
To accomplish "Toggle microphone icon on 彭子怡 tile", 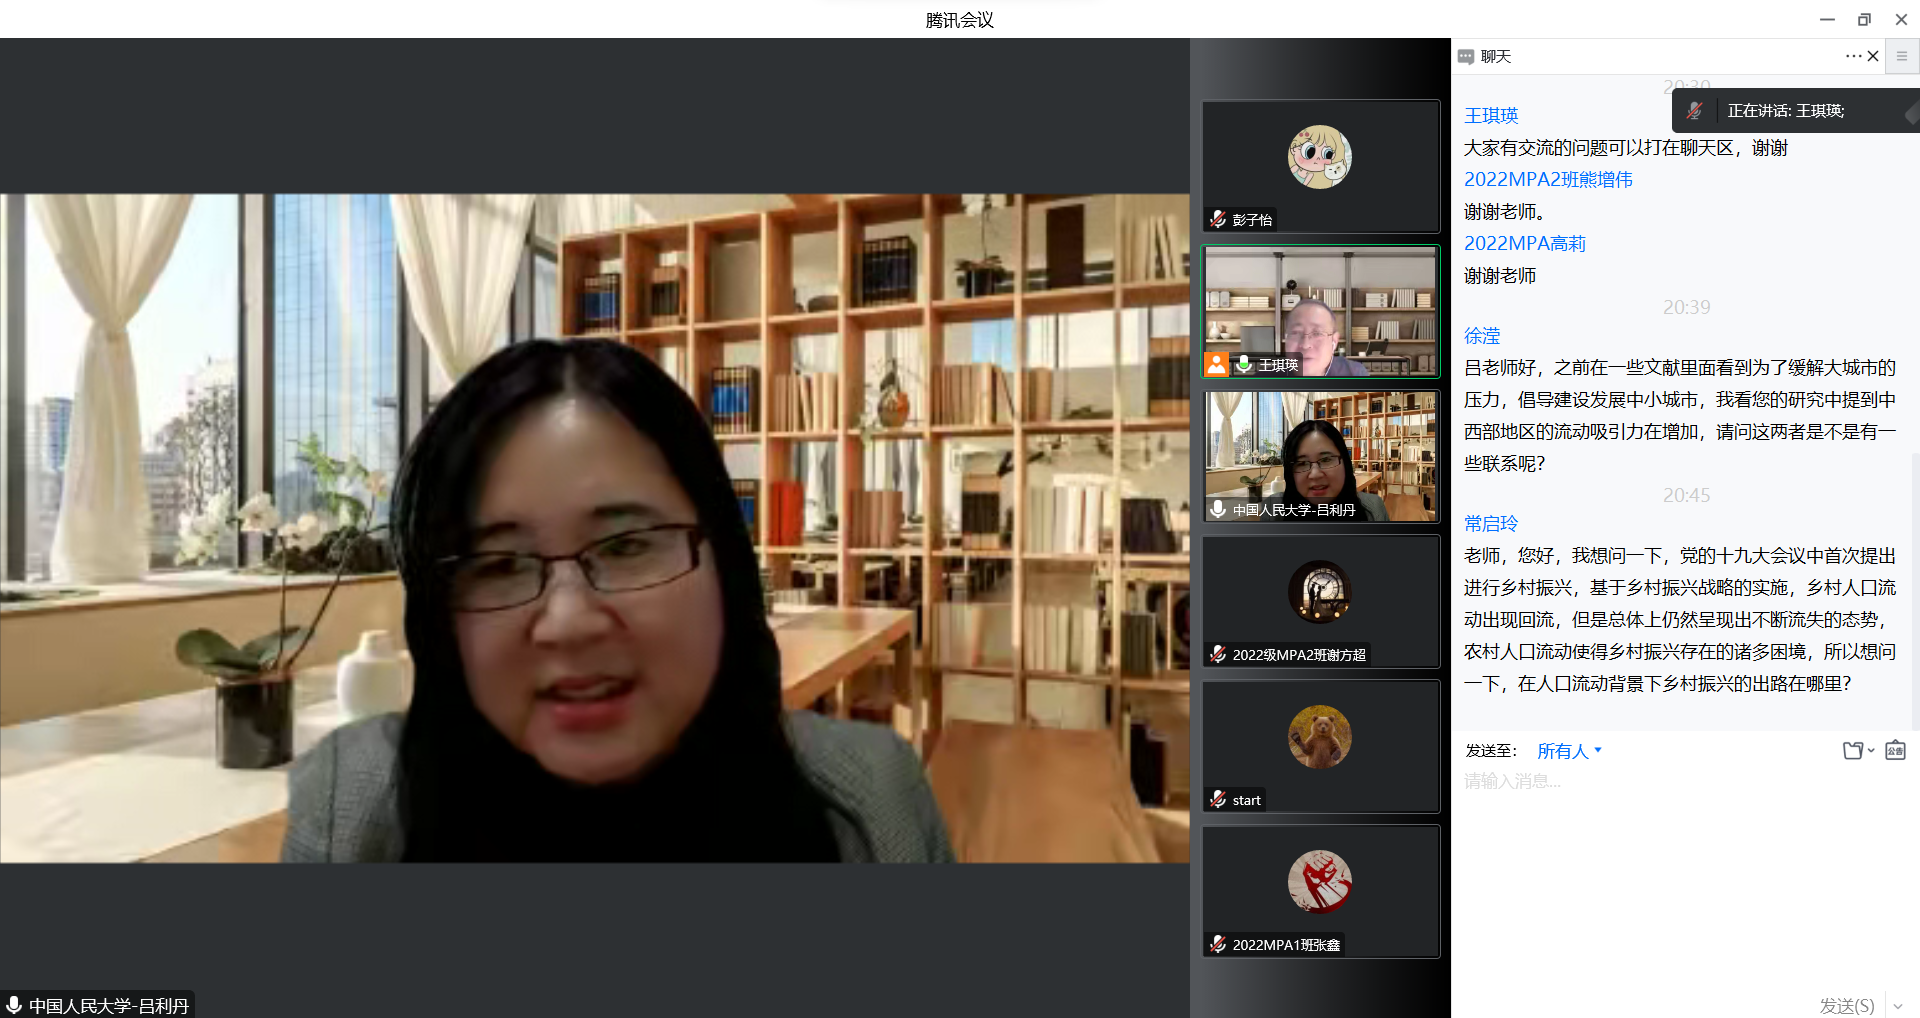I will tap(1218, 219).
